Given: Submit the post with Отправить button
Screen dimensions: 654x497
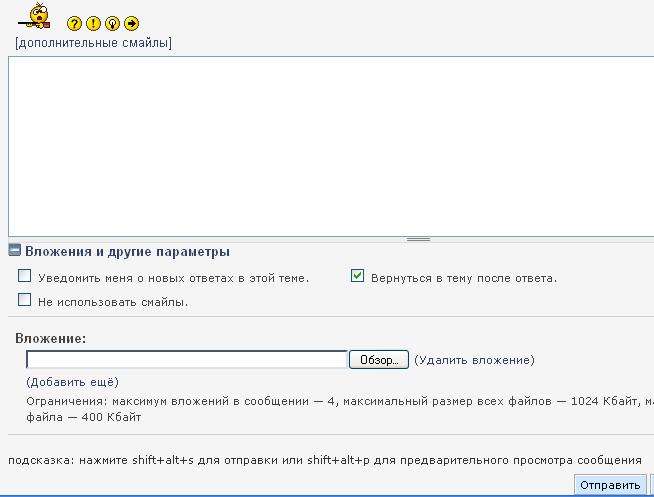Looking at the screenshot, I should [x=610, y=486].
